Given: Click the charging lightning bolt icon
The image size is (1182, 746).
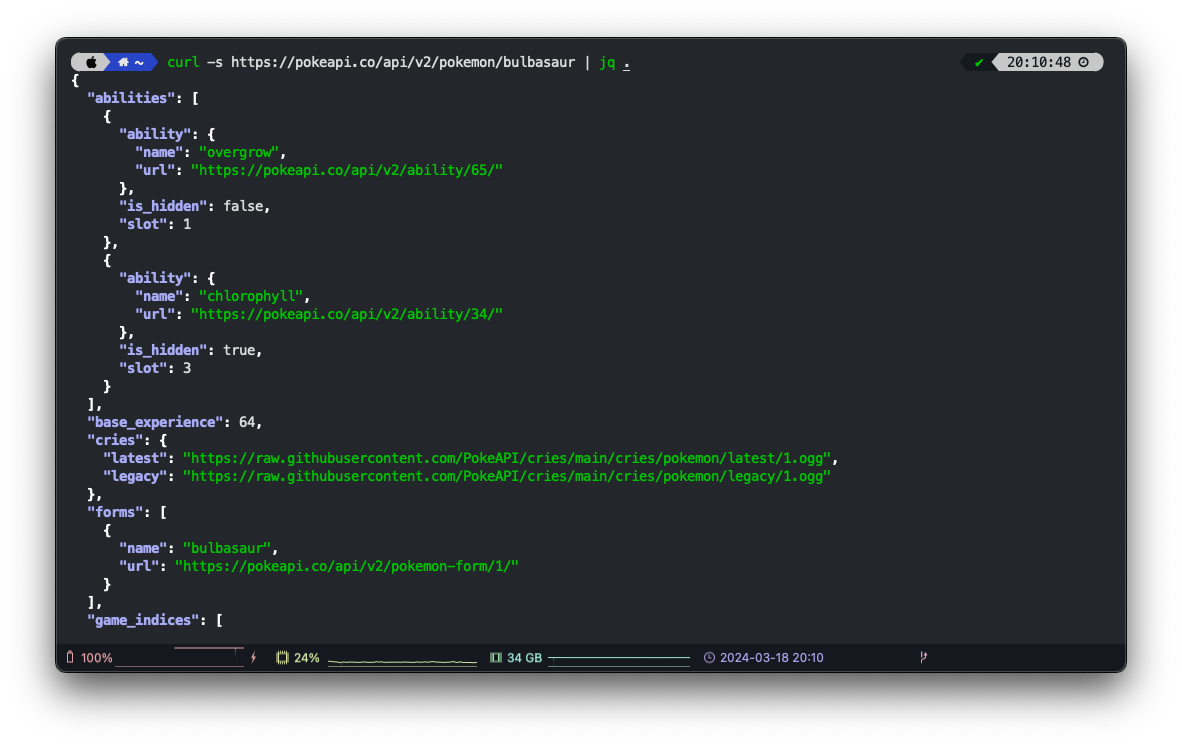Looking at the screenshot, I should click(254, 658).
